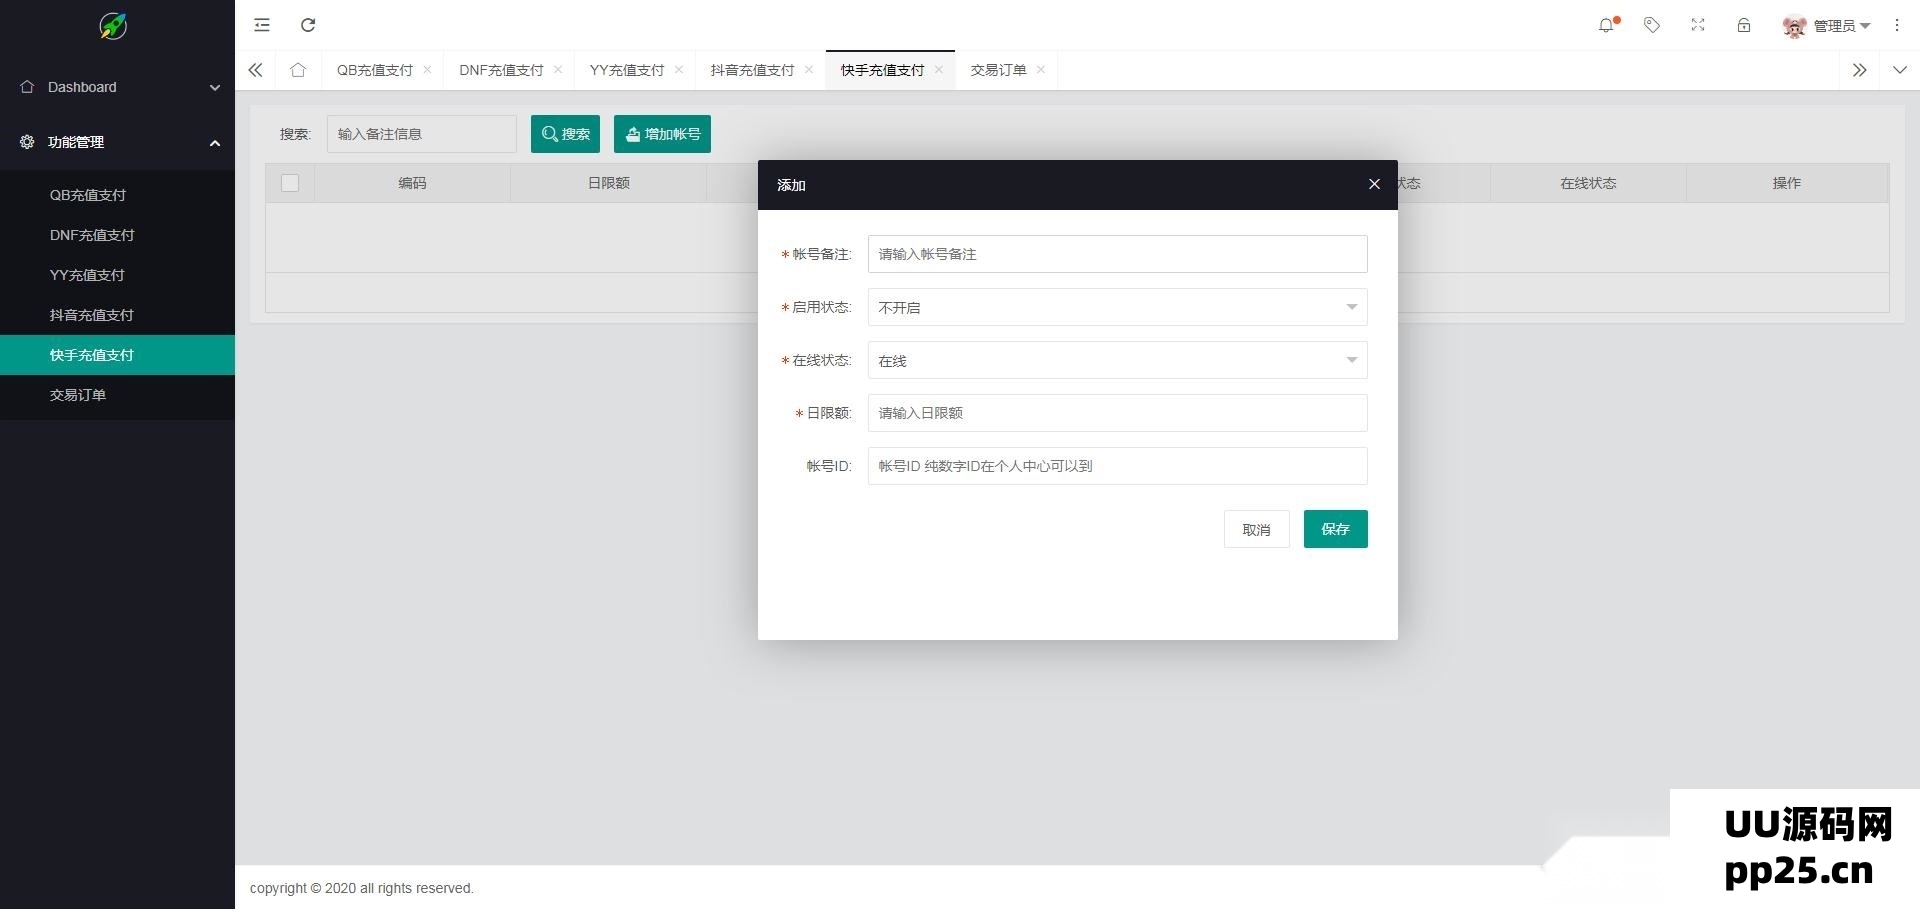Select 抖音充值支付 in the sidebar
Screen dimensions: 1920x909
pos(92,315)
